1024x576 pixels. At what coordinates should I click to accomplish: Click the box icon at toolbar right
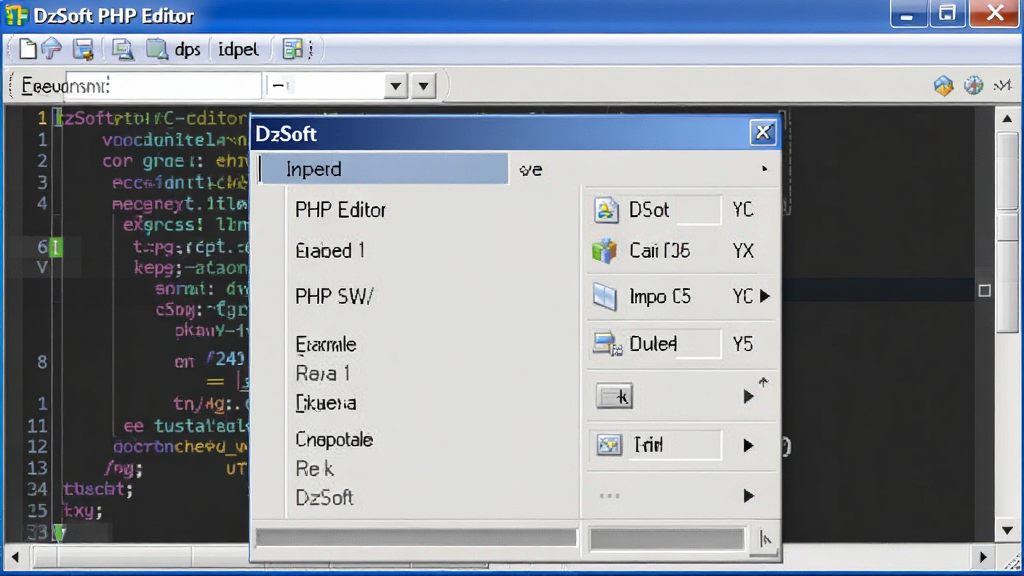coord(943,86)
